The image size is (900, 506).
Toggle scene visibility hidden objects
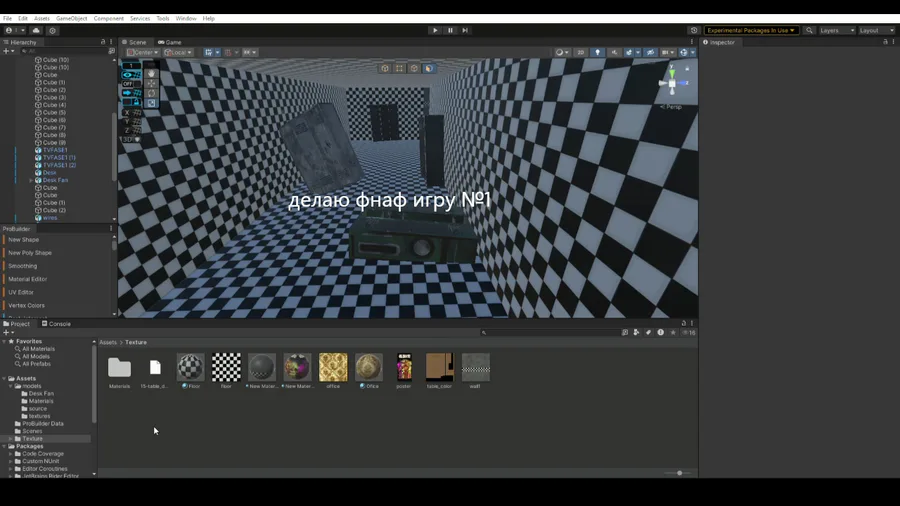click(650, 52)
